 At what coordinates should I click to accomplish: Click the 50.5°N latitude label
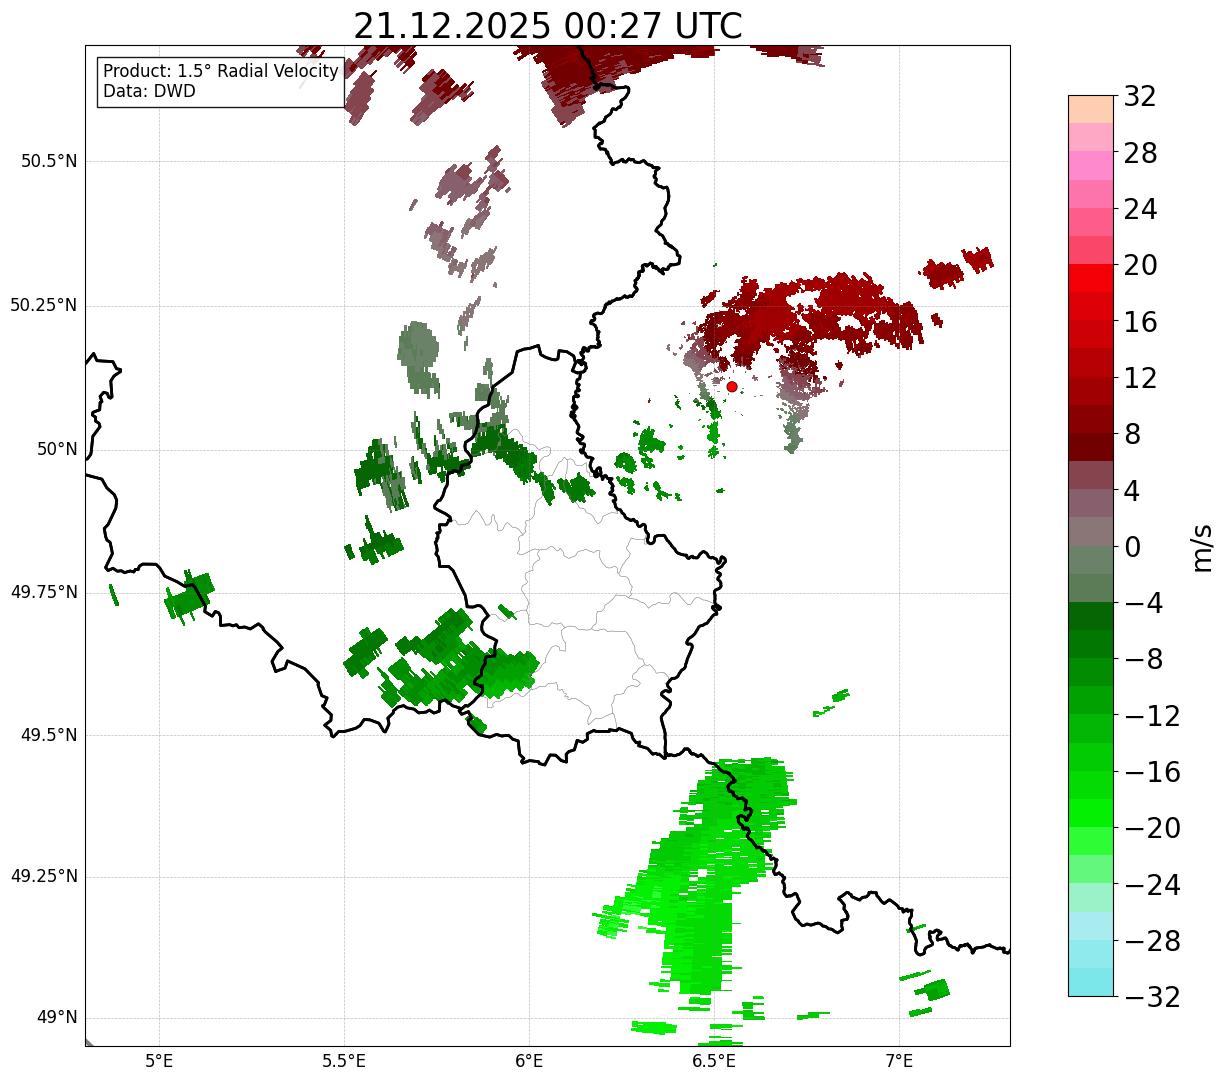click(x=48, y=161)
